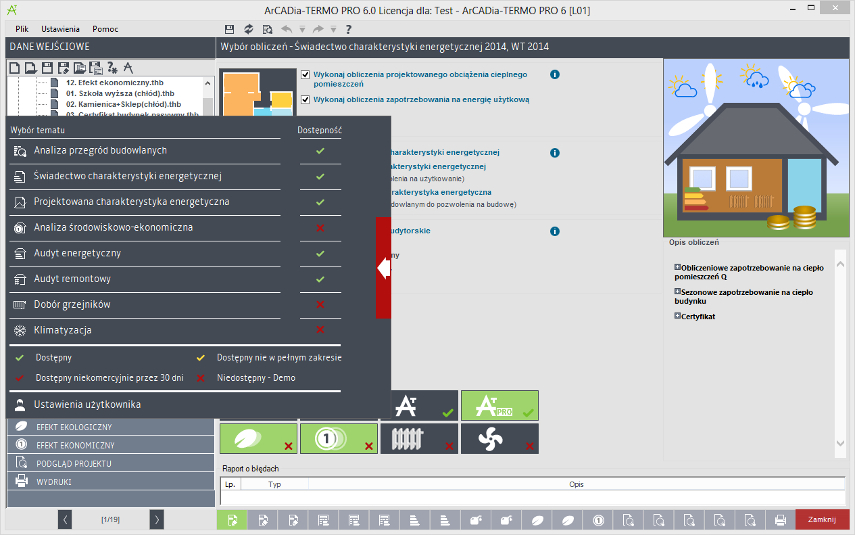Click the radiator icon beside Dobór grzejników
Viewport: 855px width, 535px height.
[x=20, y=305]
